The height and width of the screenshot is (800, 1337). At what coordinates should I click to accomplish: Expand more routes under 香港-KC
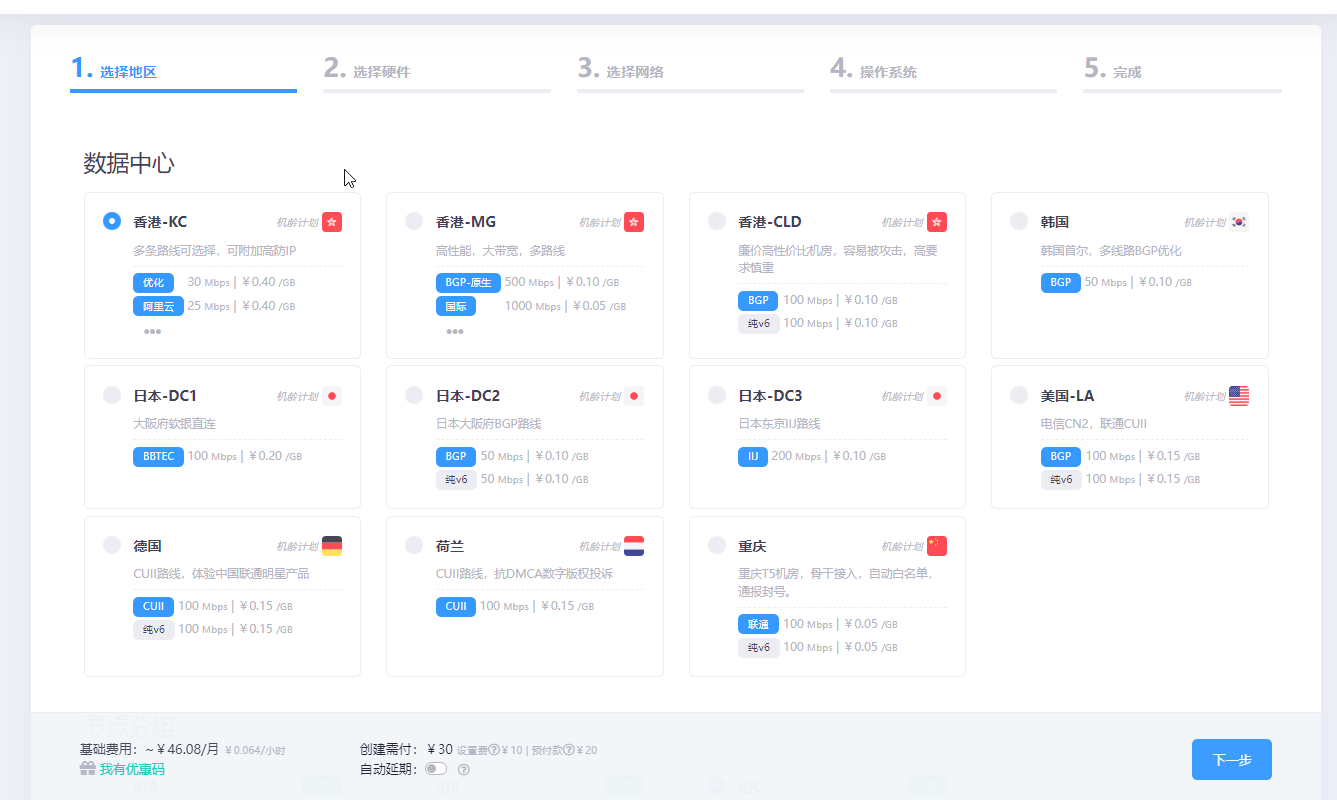click(152, 331)
